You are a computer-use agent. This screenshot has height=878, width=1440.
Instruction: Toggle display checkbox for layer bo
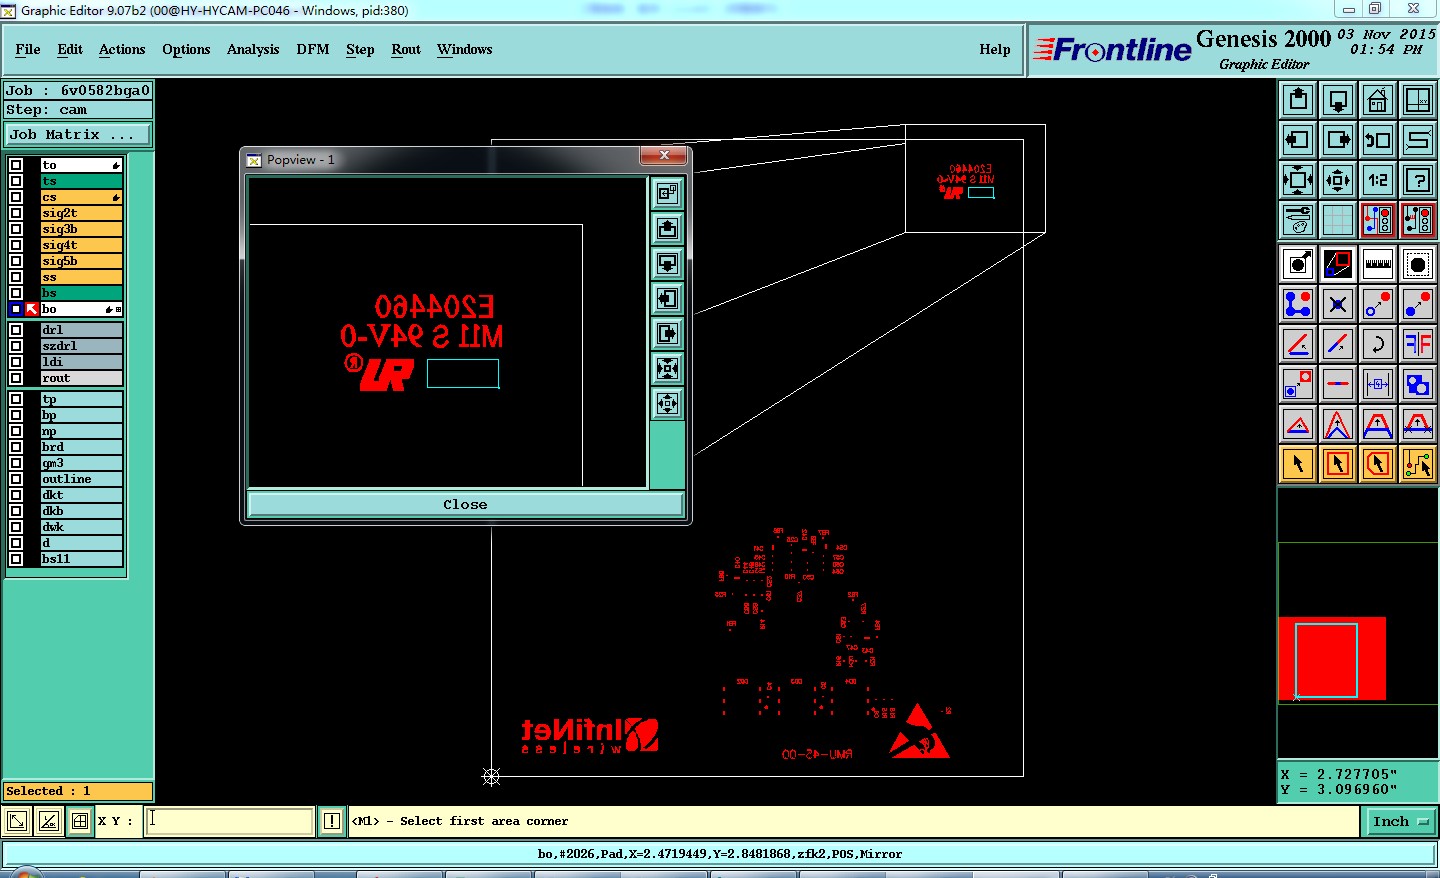tap(16, 309)
